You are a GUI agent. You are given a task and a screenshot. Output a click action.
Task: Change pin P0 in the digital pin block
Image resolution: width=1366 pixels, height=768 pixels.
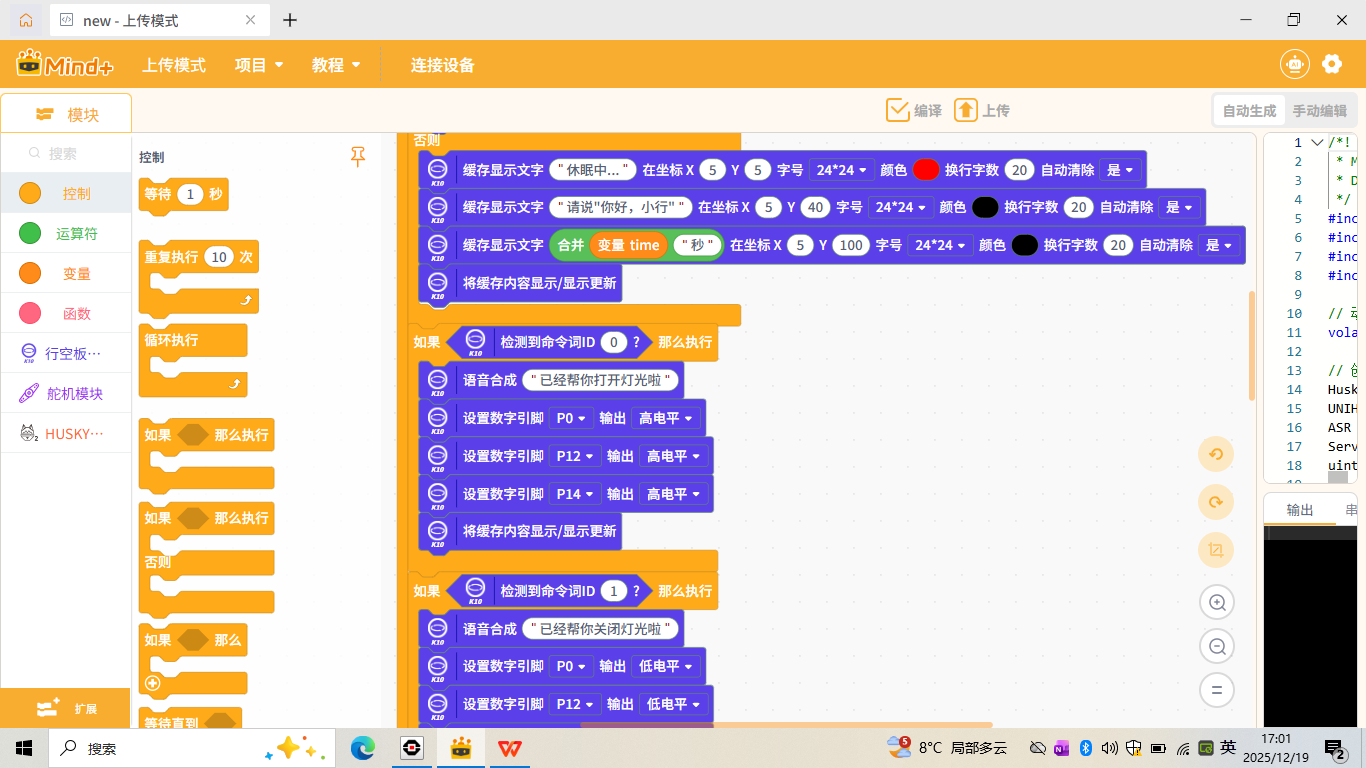[x=573, y=417]
